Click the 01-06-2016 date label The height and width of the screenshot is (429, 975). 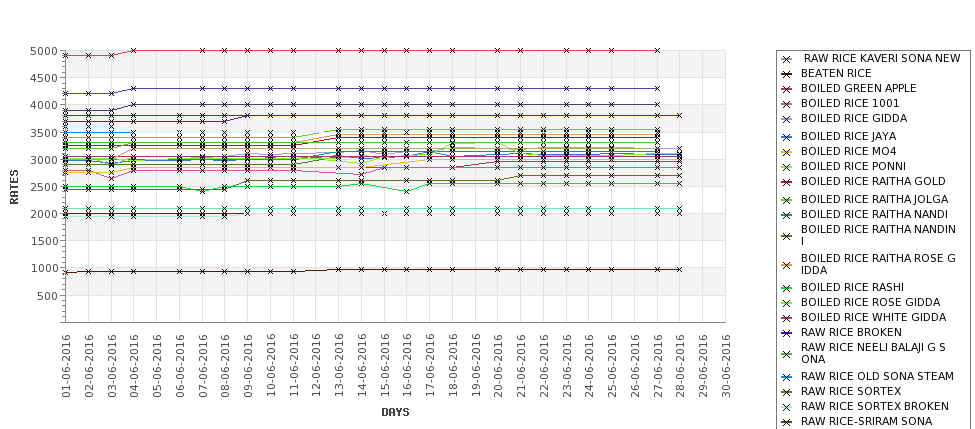(66, 366)
